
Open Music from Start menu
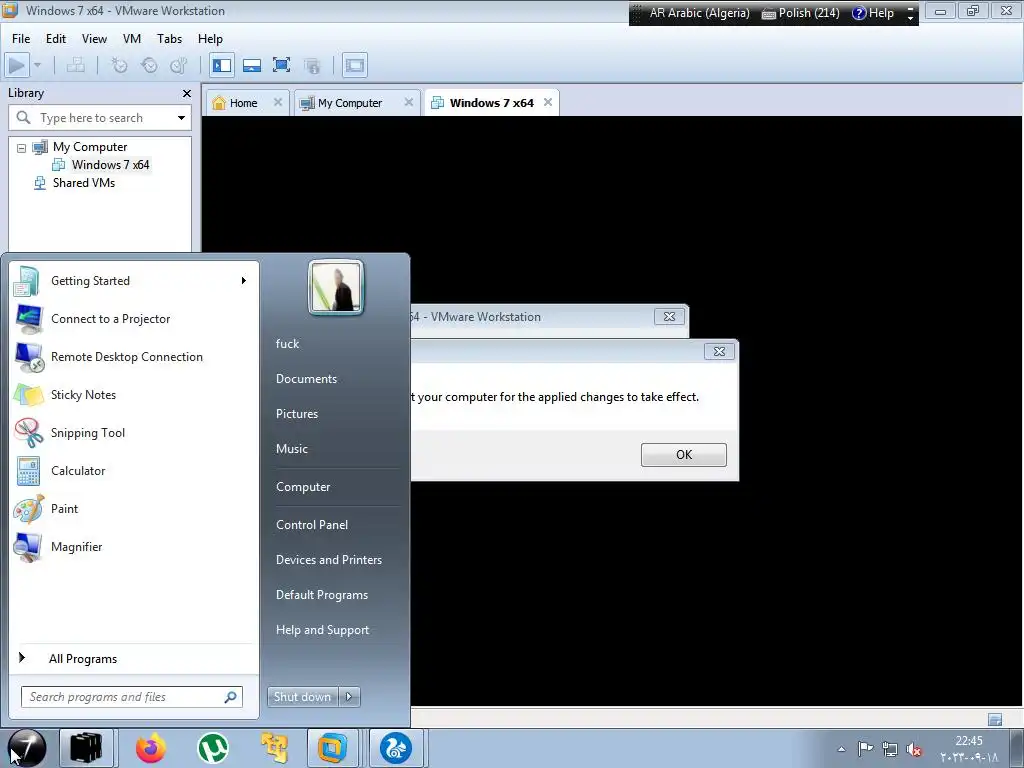tap(291, 449)
